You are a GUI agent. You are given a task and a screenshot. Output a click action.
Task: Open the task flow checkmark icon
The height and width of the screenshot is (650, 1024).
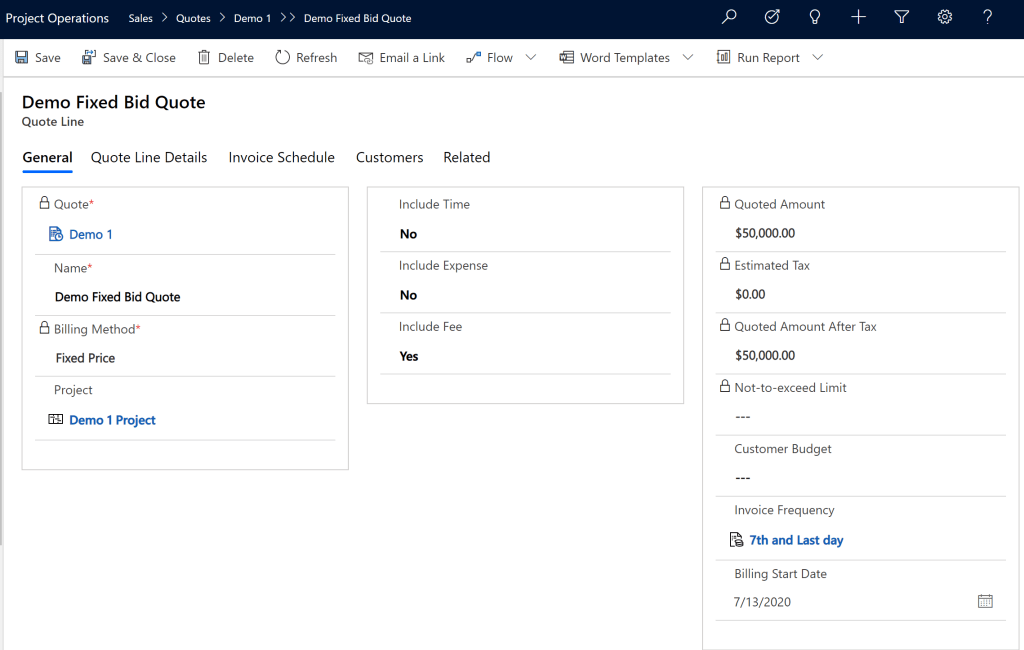point(772,17)
